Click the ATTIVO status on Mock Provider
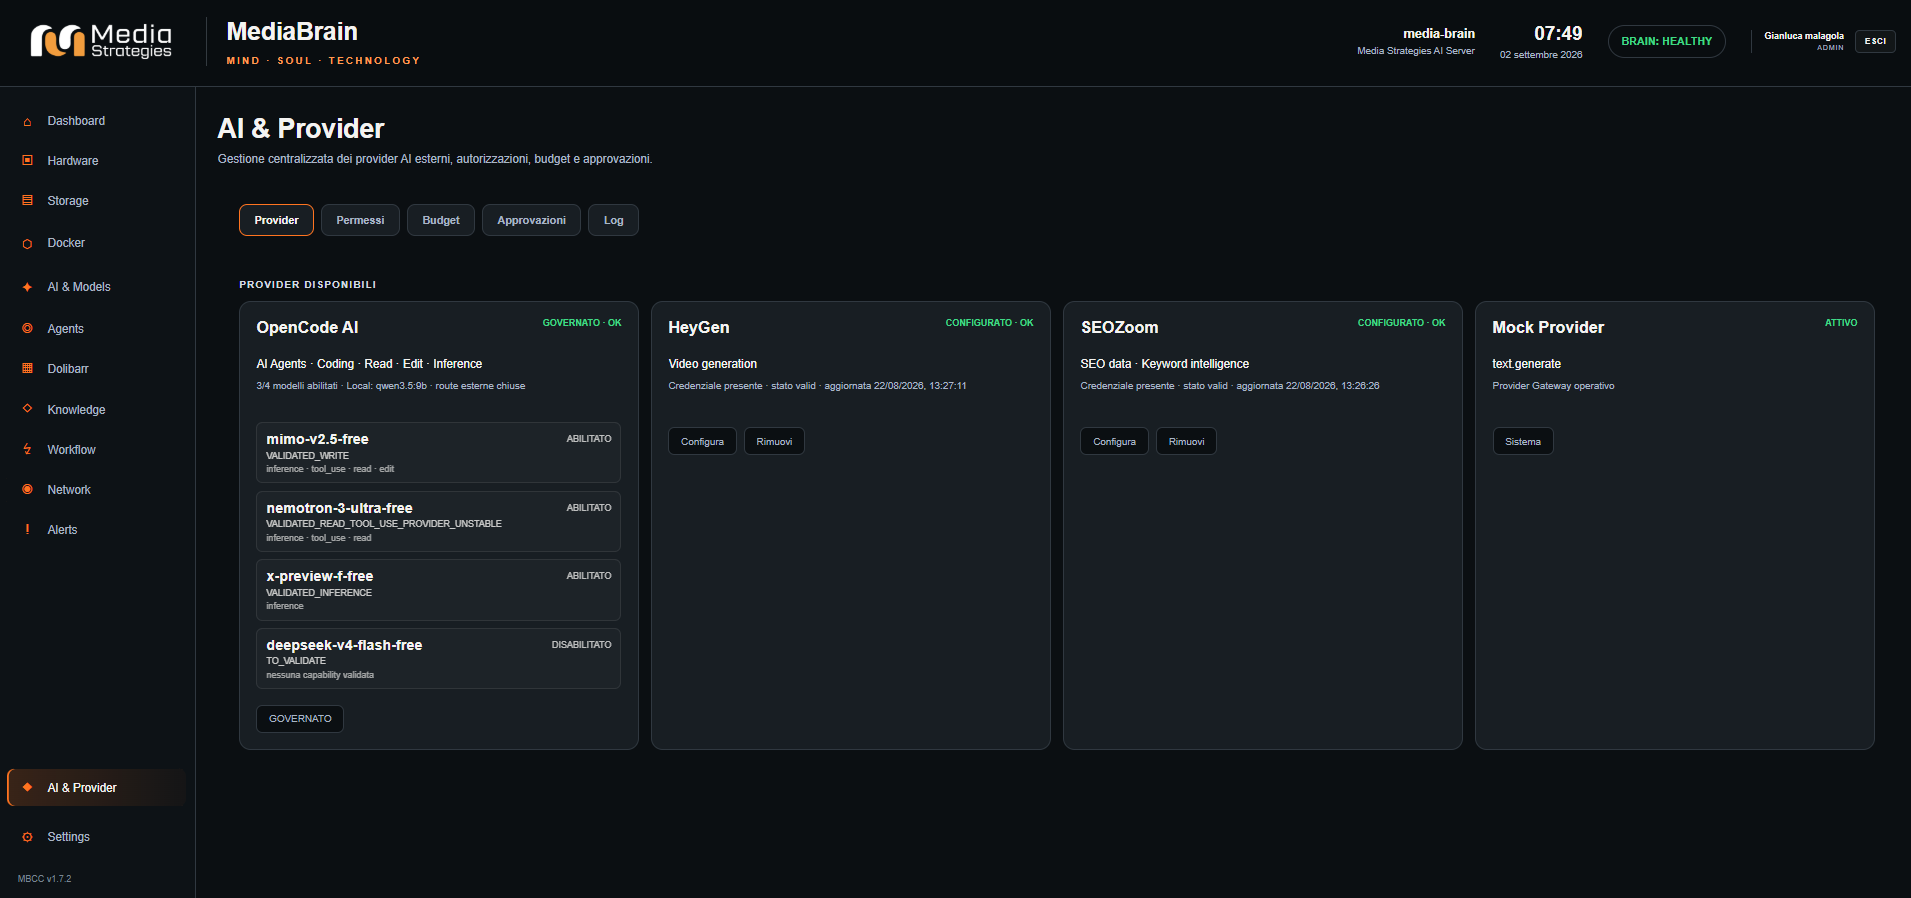The height and width of the screenshot is (898, 1911). [x=1841, y=323]
